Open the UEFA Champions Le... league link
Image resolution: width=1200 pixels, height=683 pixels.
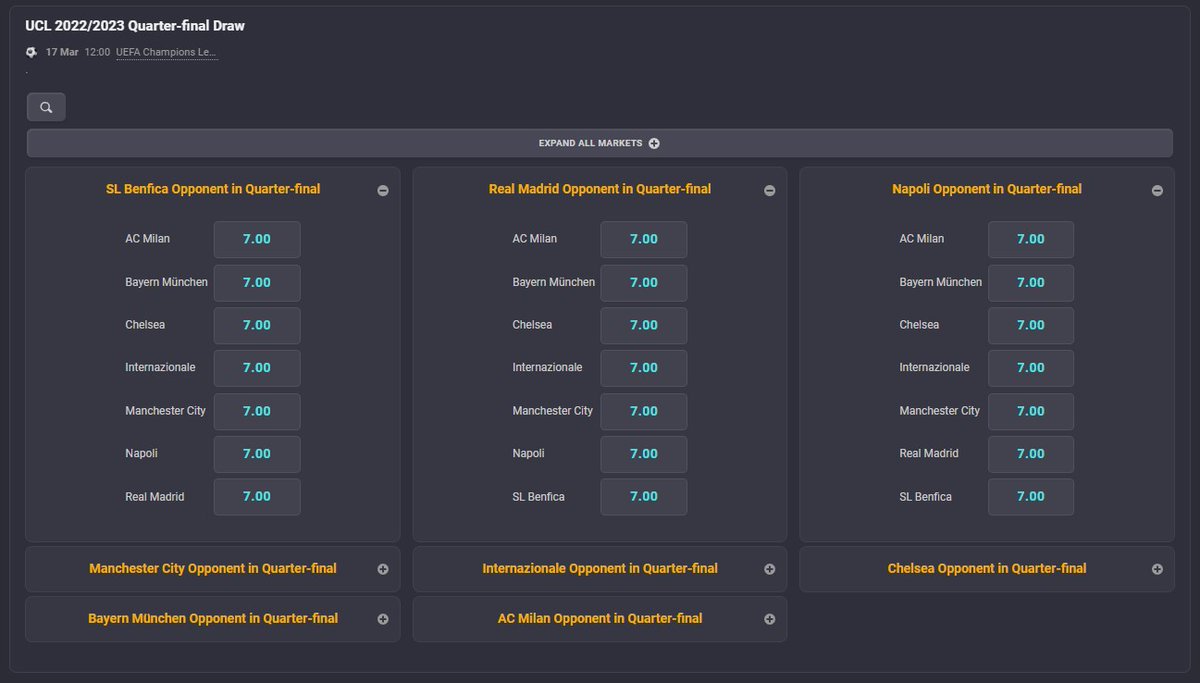tap(166, 52)
